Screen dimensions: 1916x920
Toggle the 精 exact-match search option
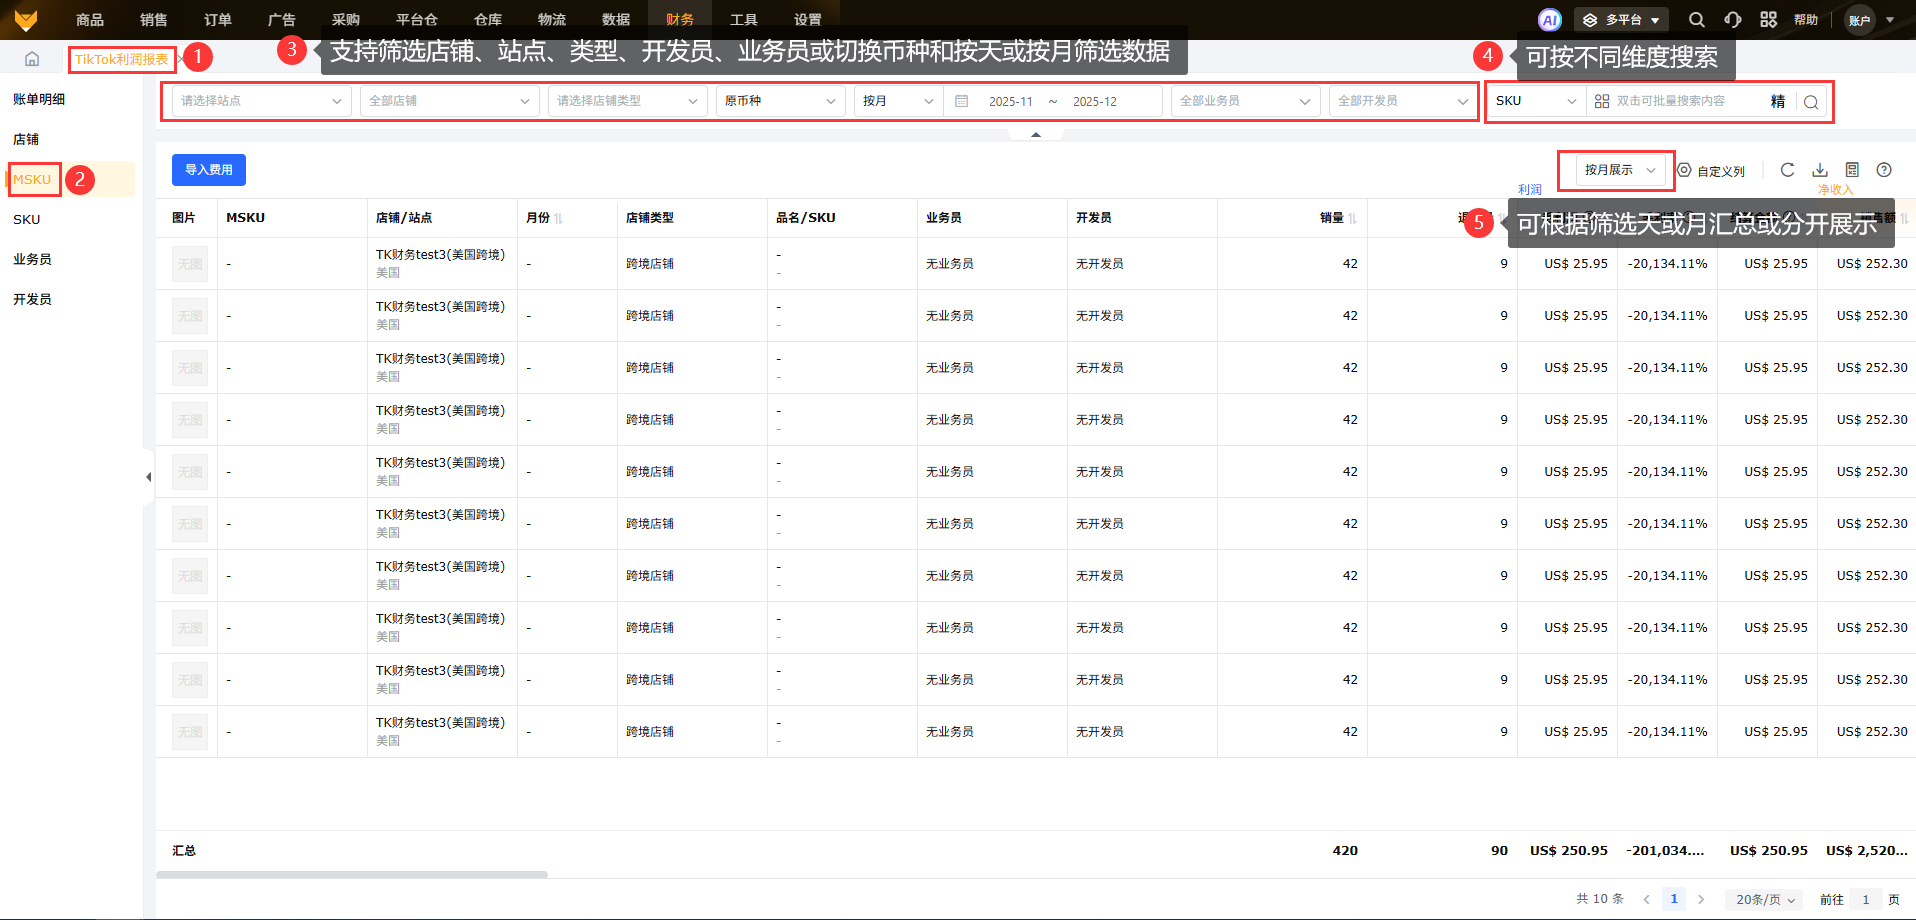(x=1777, y=102)
